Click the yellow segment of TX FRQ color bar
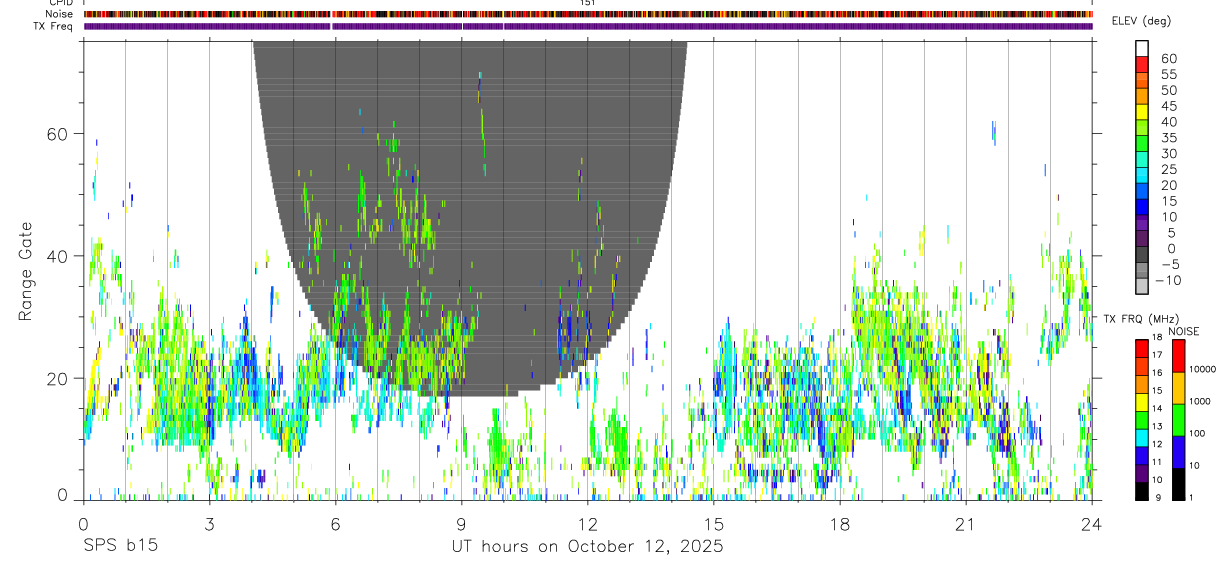The height and width of the screenshot is (567, 1228). tap(1142, 404)
